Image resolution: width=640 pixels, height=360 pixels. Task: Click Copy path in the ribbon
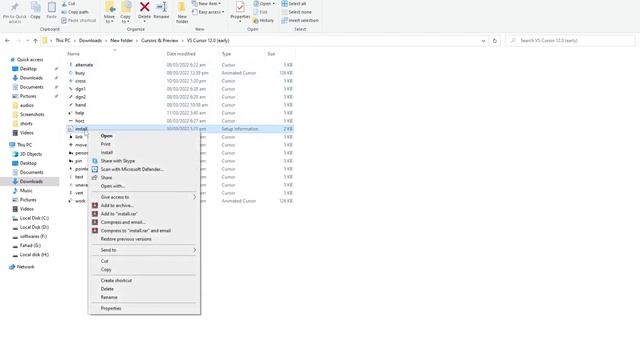(x=75, y=12)
